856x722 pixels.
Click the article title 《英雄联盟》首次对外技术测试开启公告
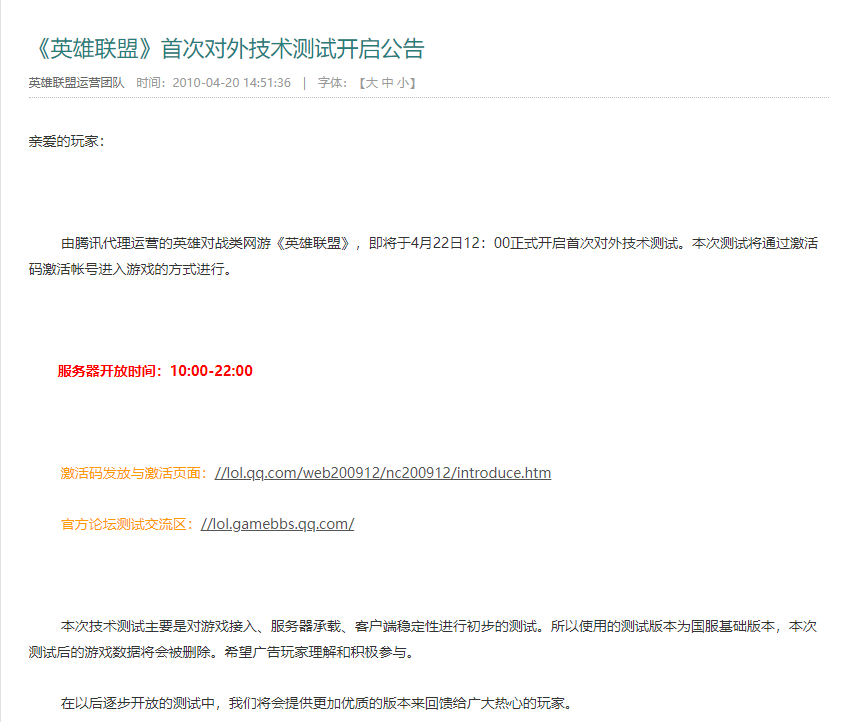pos(227,49)
